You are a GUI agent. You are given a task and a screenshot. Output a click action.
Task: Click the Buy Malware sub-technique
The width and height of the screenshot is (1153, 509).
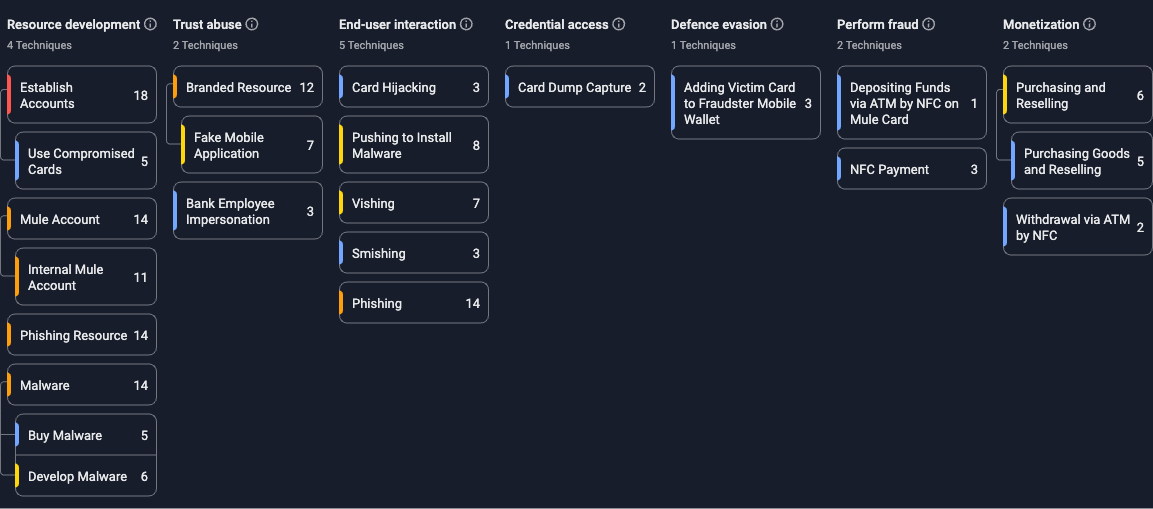tap(86, 435)
